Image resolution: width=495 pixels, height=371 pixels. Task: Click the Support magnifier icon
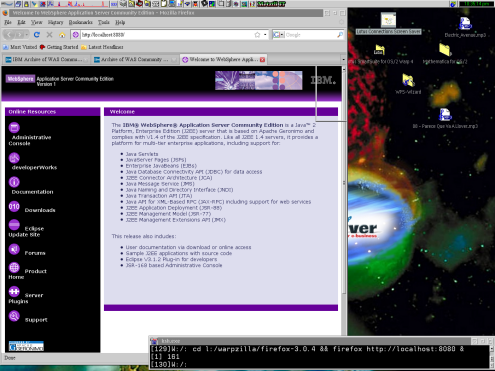14,316
